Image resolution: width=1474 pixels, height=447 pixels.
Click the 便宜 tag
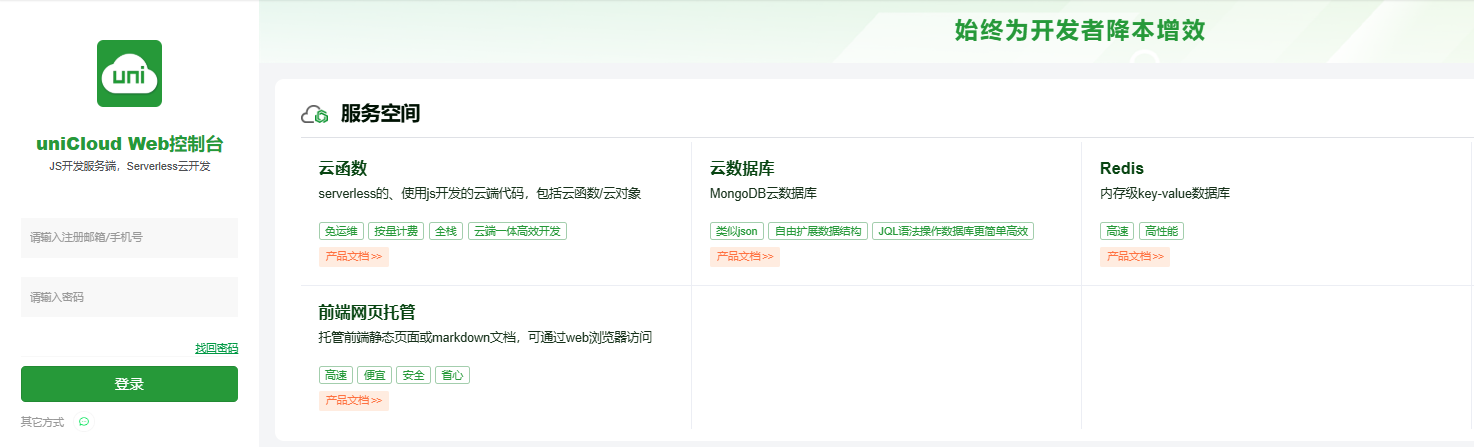click(x=375, y=375)
